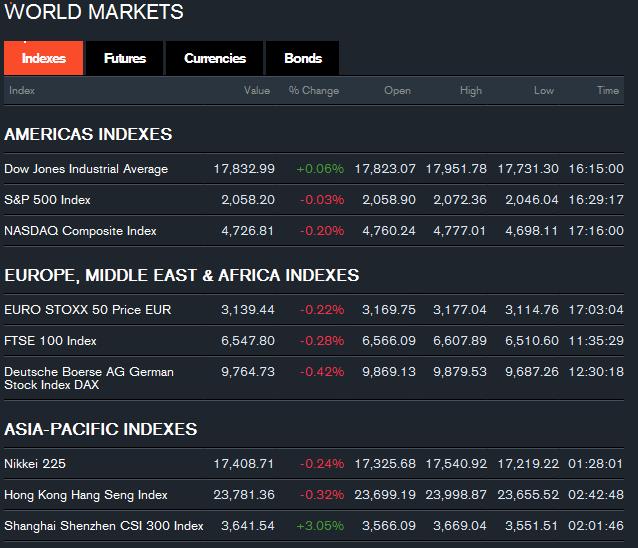Select Nikkei 225 value 17,408.71
638x548 pixels.
[244, 464]
